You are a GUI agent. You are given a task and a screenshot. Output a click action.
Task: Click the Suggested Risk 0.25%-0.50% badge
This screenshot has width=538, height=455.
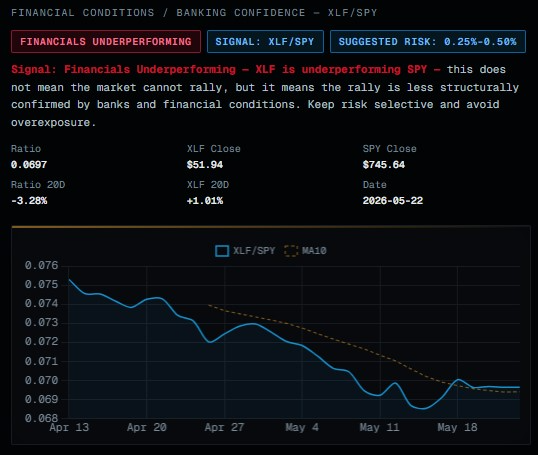pyautogui.click(x=428, y=42)
